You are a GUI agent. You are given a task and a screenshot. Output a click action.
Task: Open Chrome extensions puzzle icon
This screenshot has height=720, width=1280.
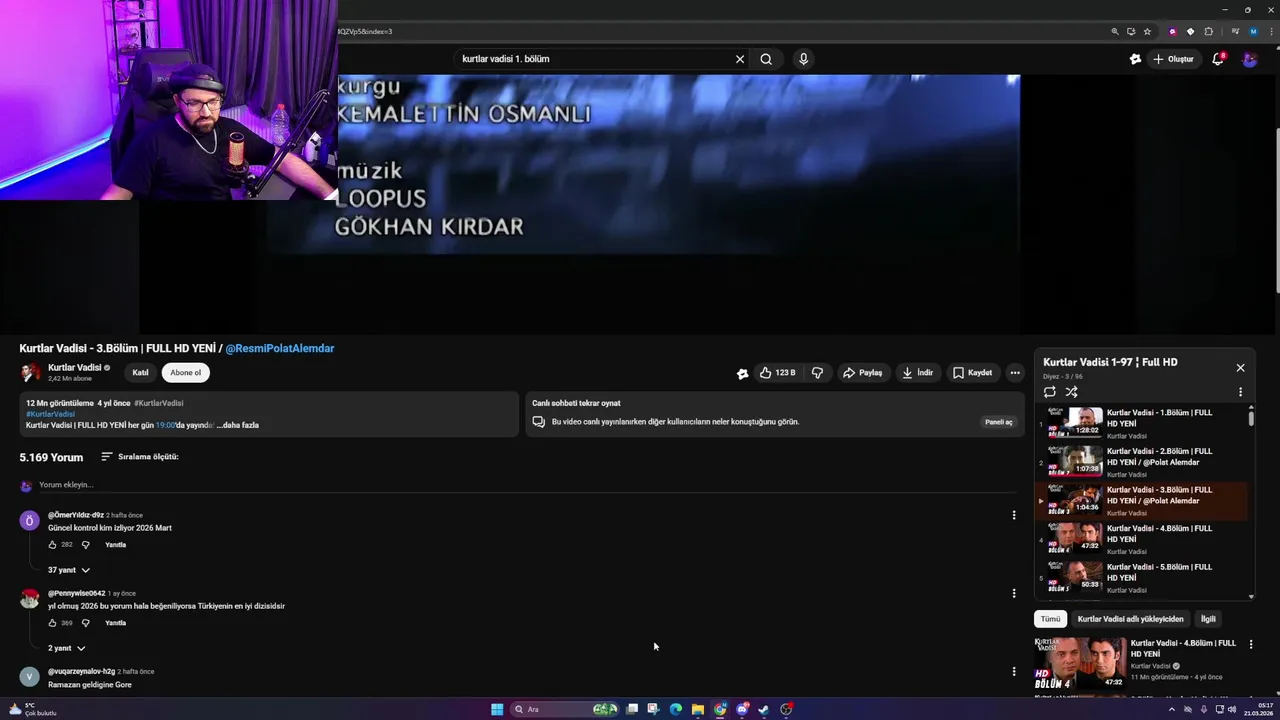click(1209, 31)
